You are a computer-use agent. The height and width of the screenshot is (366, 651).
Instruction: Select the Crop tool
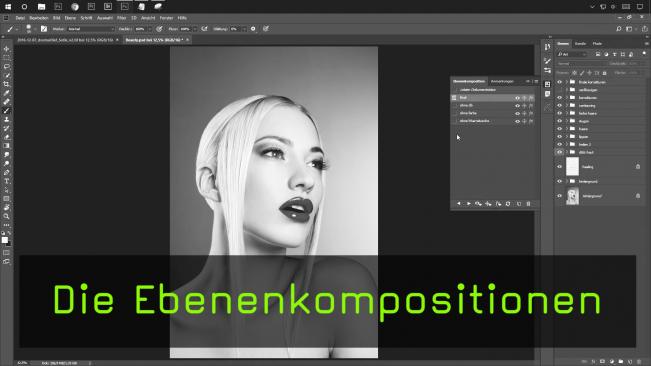pos(6,84)
